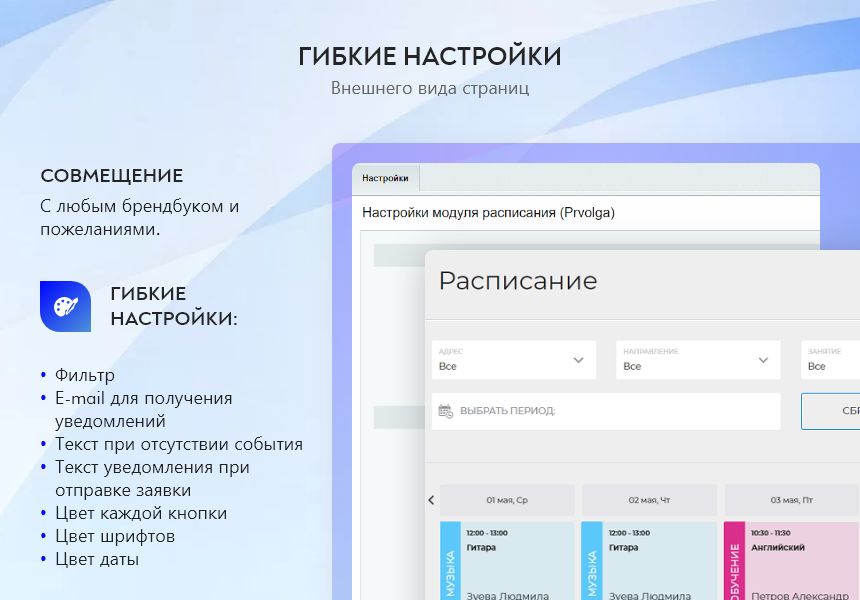The width and height of the screenshot is (860, 600).
Task: Click teacher Зуева Людмила under 01 мая
Action: pyautogui.click(x=508, y=595)
